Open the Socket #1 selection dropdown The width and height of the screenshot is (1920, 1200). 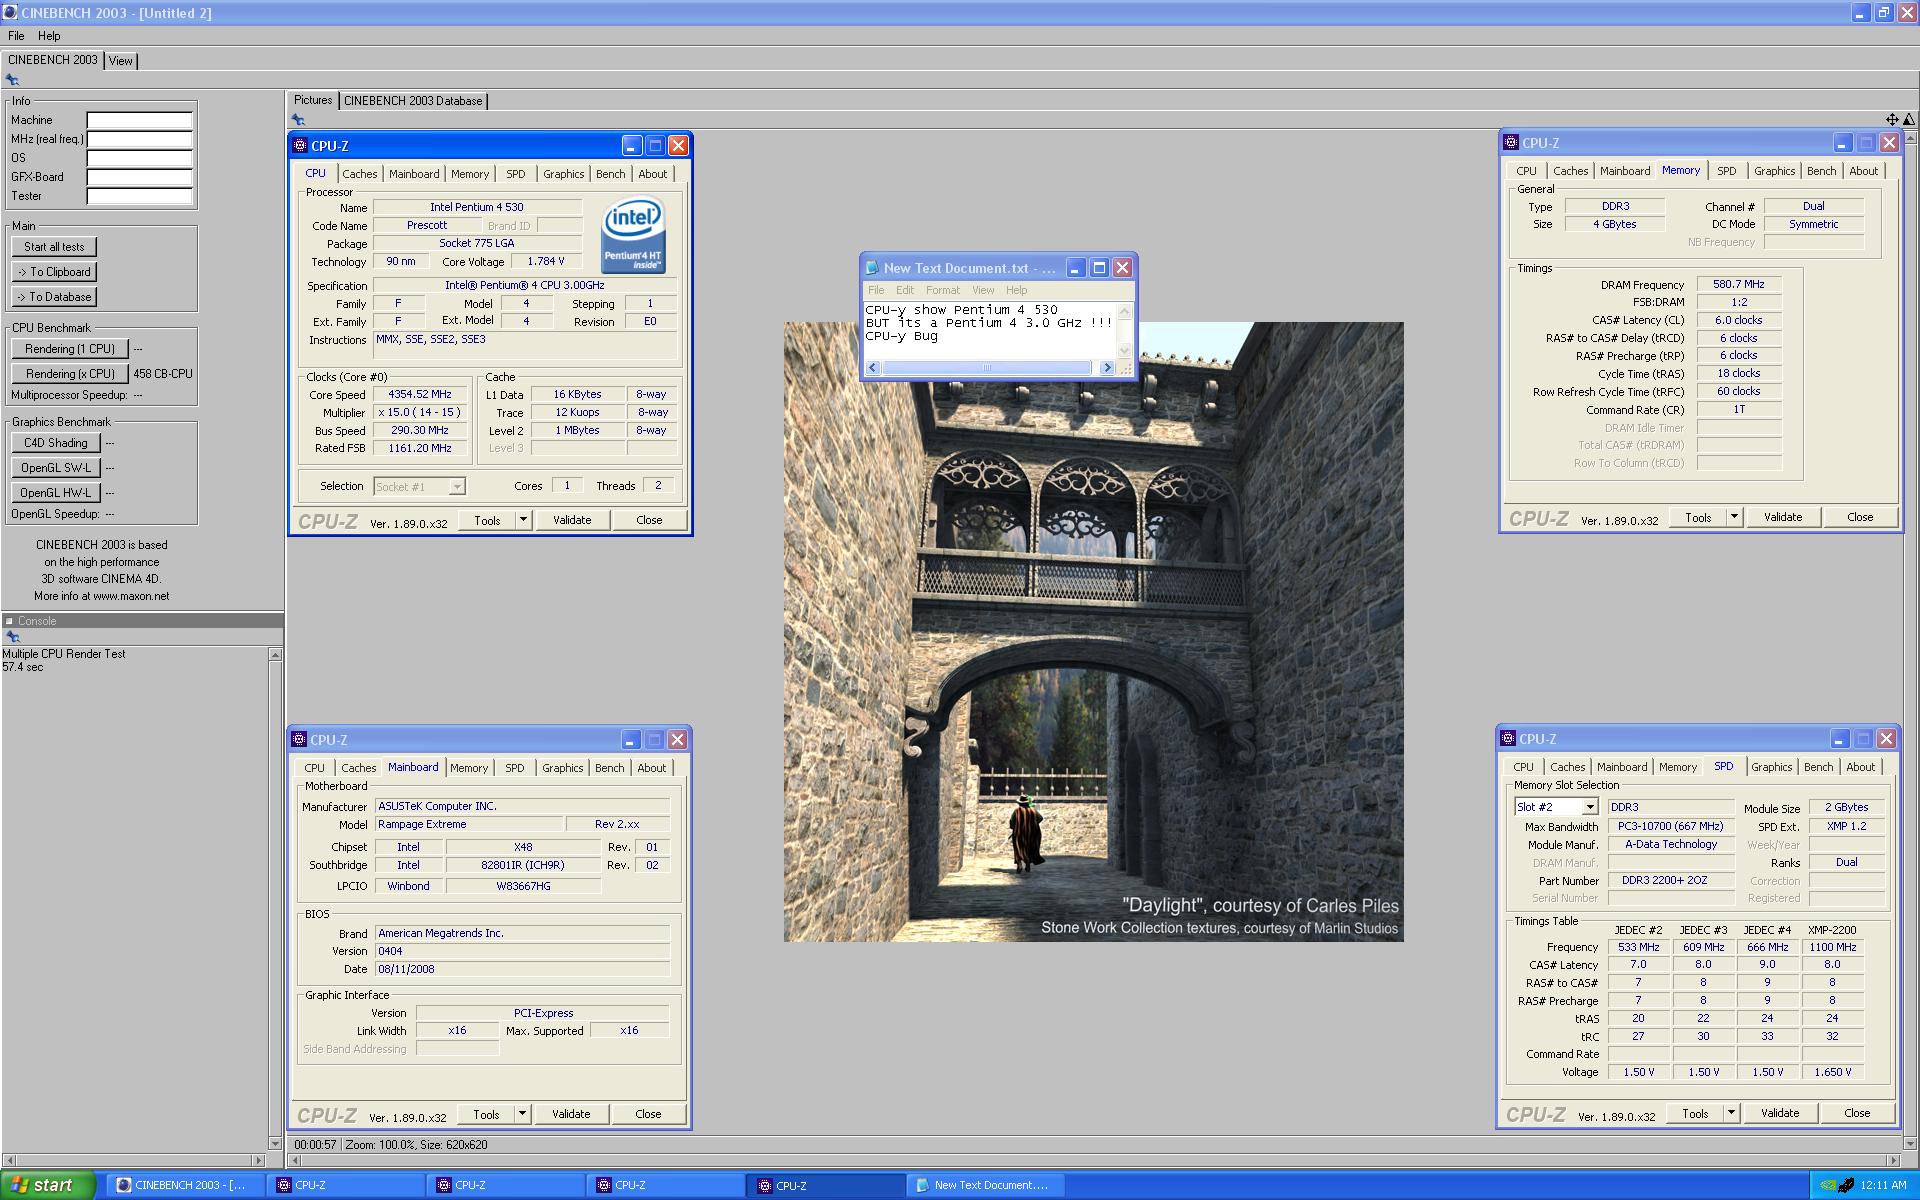pos(457,487)
